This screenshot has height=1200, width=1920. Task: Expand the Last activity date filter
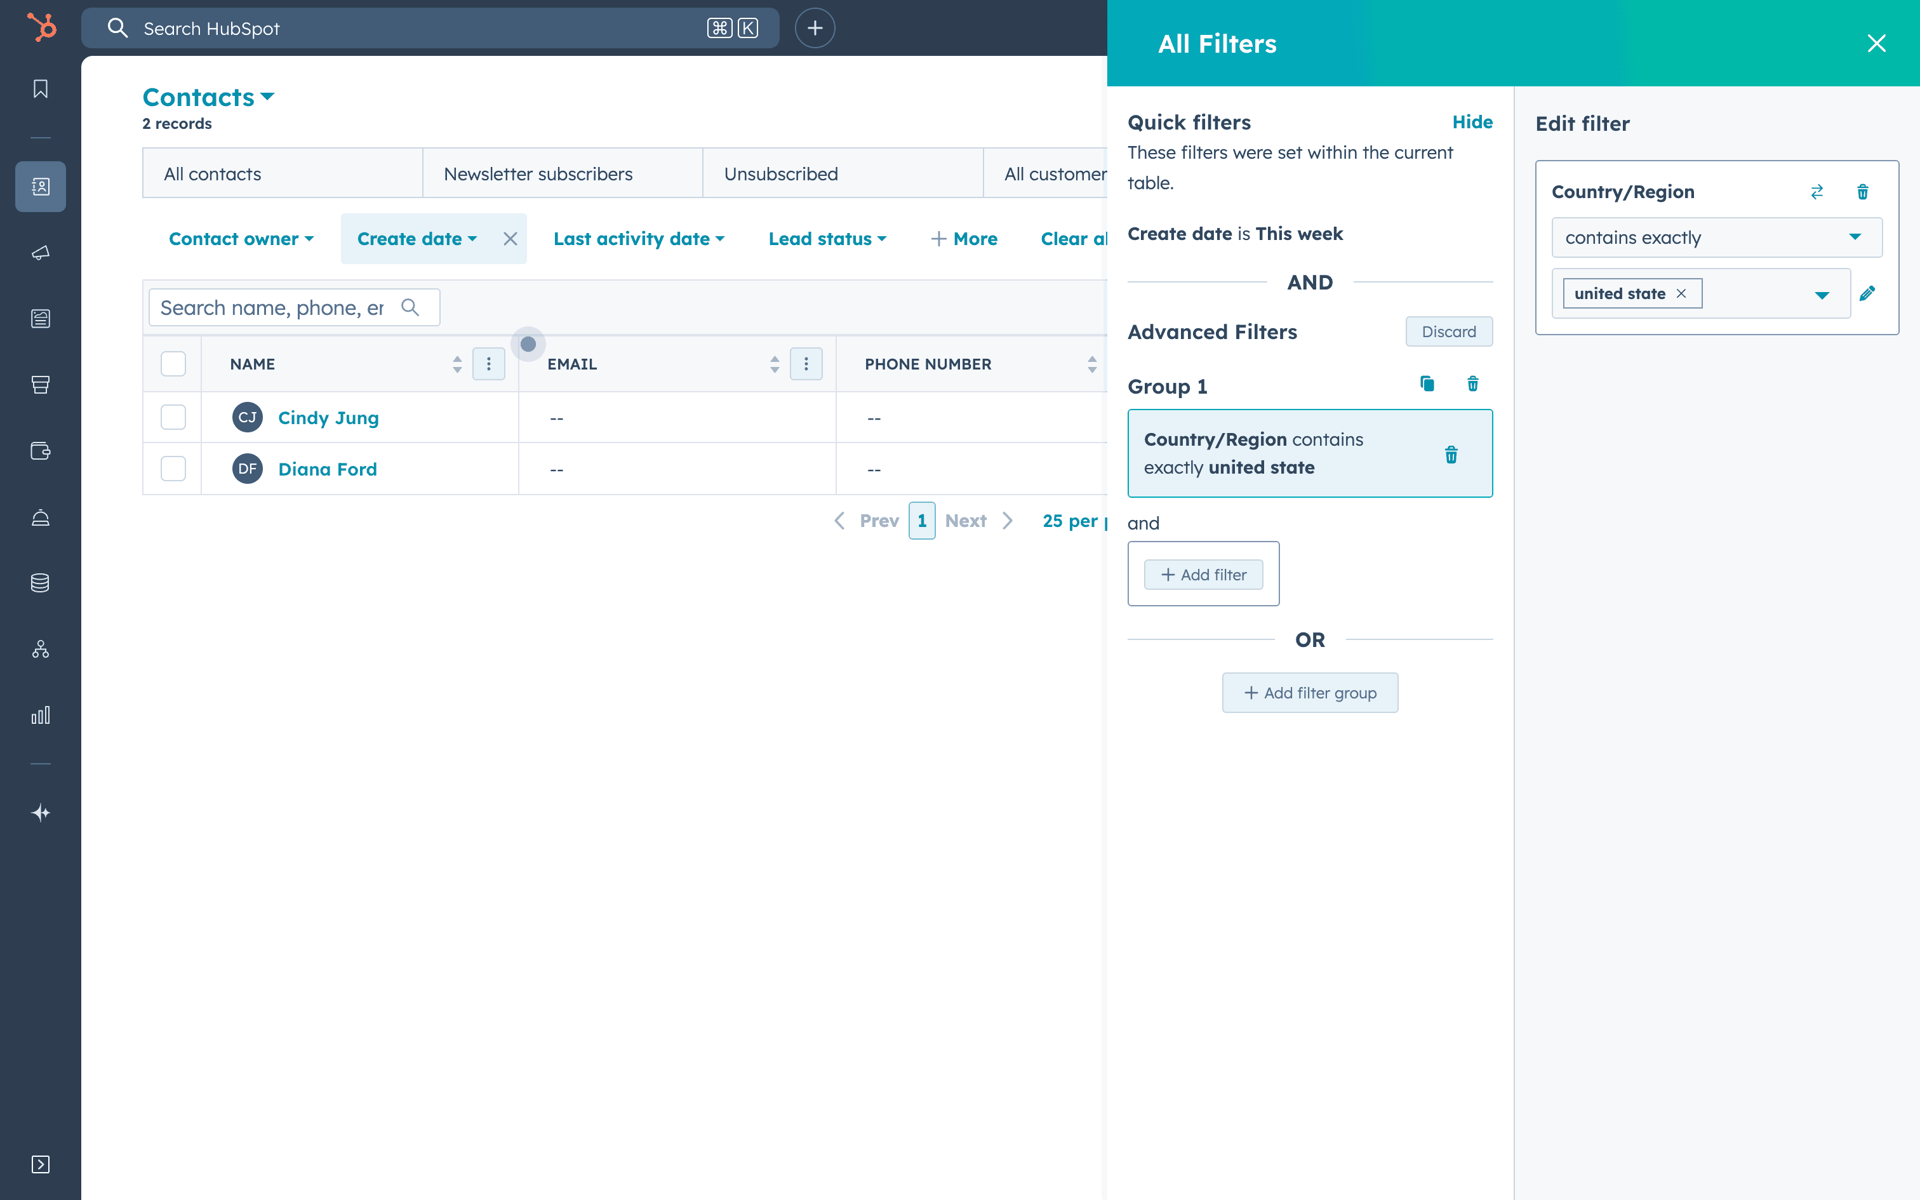pos(639,239)
